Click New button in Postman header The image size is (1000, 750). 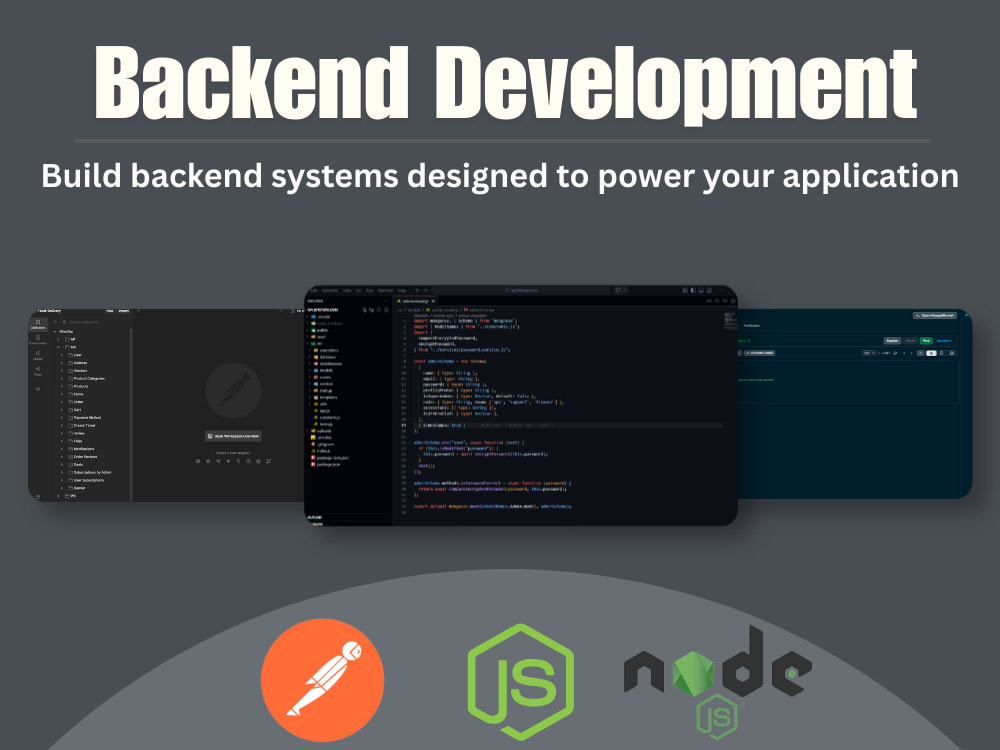[x=110, y=311]
